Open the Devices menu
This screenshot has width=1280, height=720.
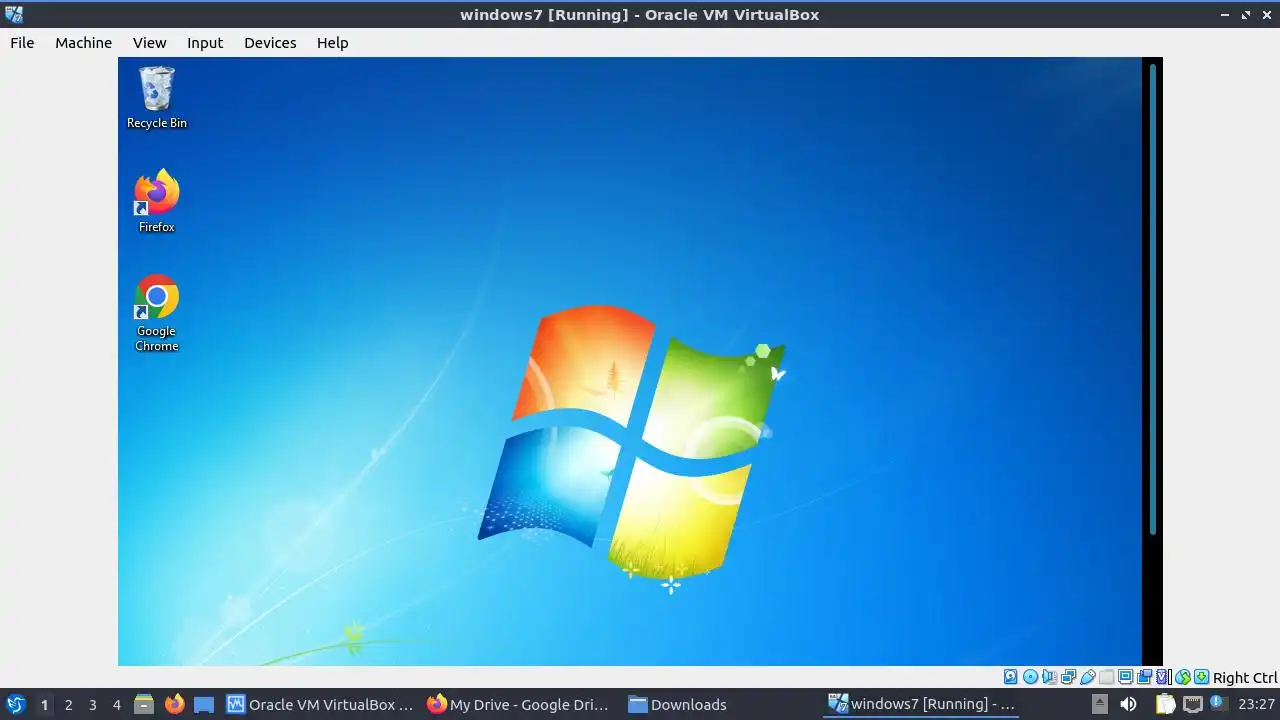tap(270, 43)
